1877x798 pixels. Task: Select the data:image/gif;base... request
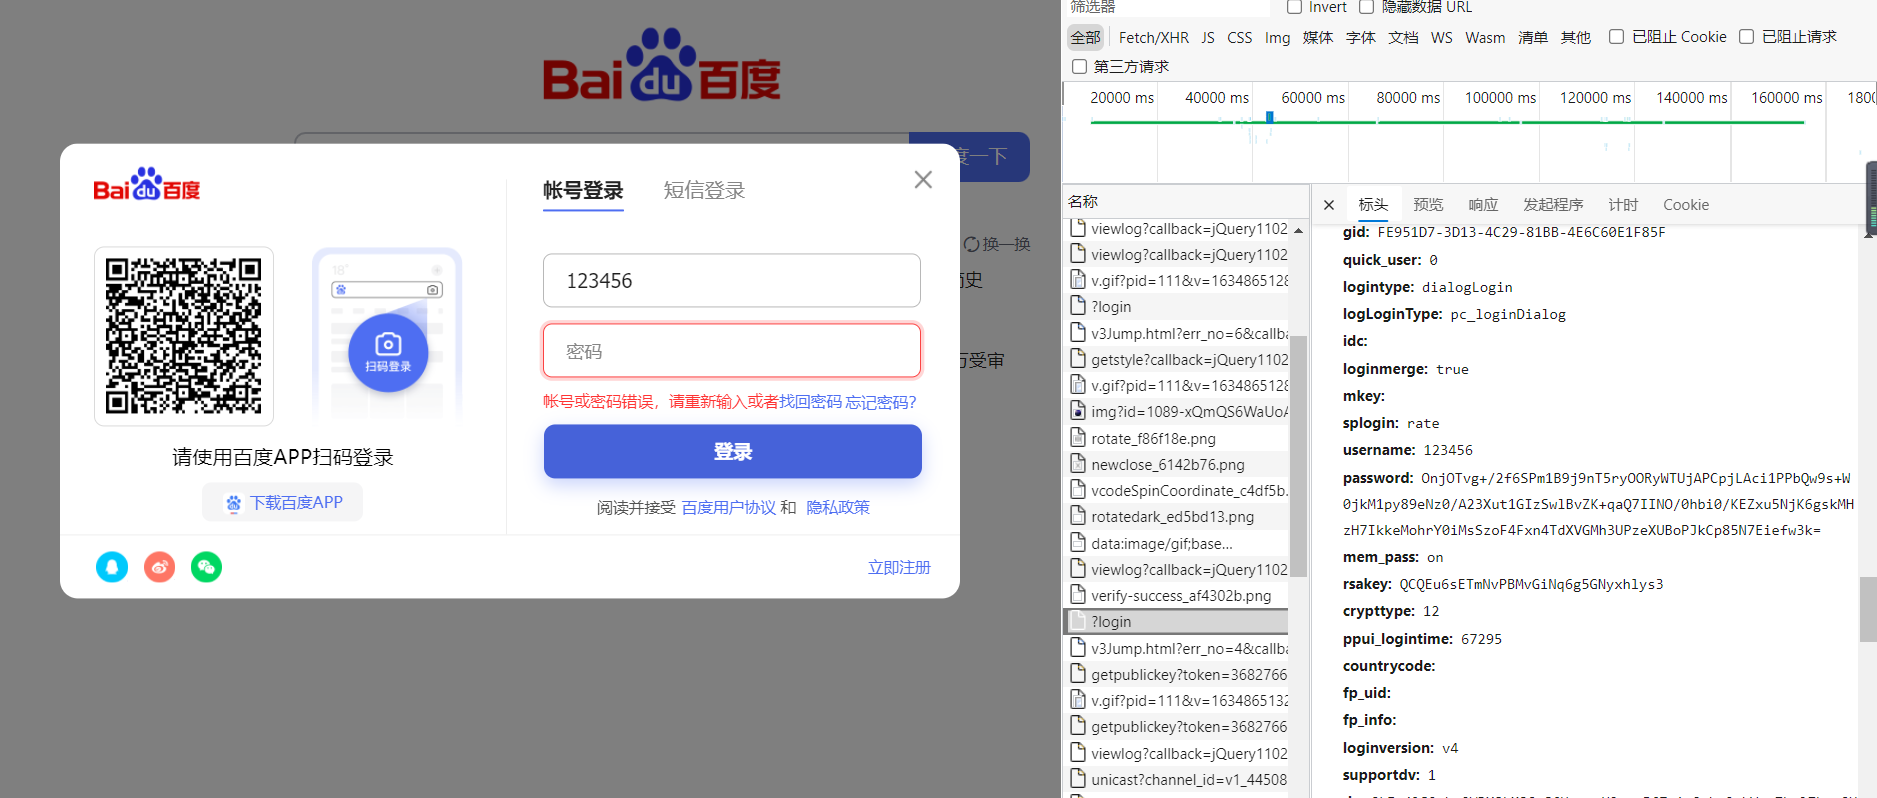click(x=1177, y=543)
